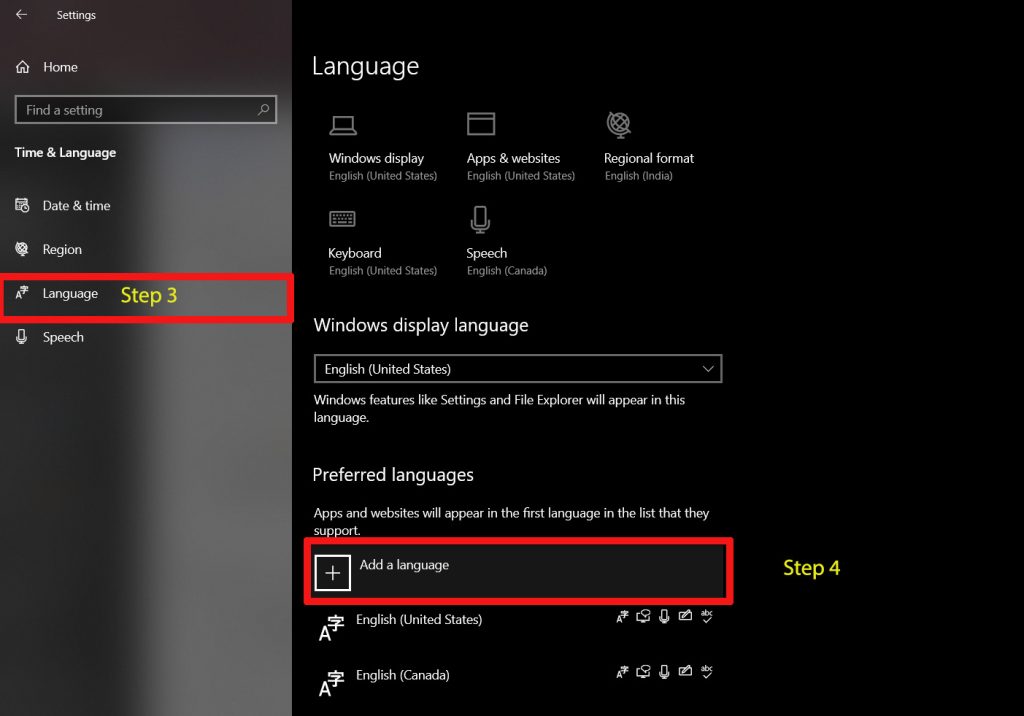This screenshot has height=716, width=1024.
Task: Open Regional format English (India) tile
Action: tap(648, 148)
